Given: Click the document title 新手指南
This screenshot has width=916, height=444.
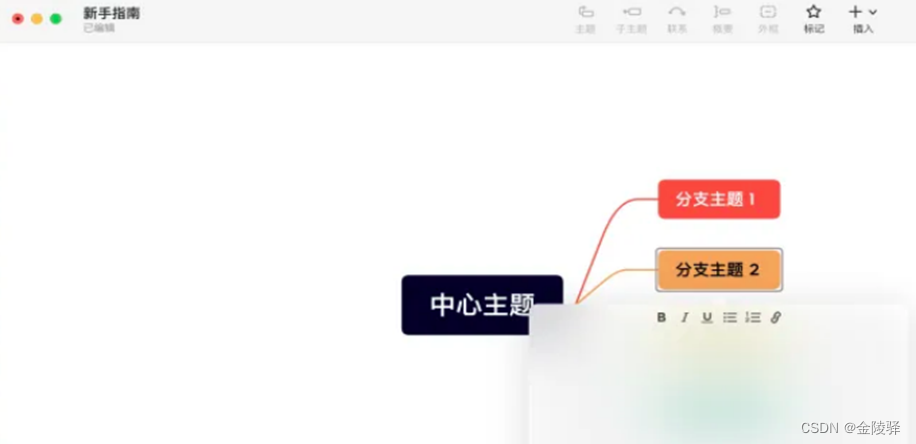Looking at the screenshot, I should 112,13.
